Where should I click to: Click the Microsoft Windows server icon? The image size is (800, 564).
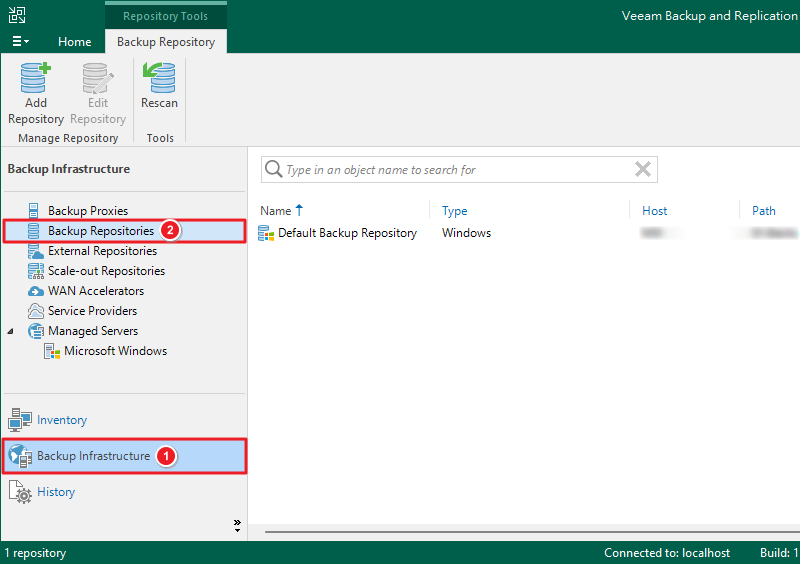pyautogui.click(x=52, y=351)
